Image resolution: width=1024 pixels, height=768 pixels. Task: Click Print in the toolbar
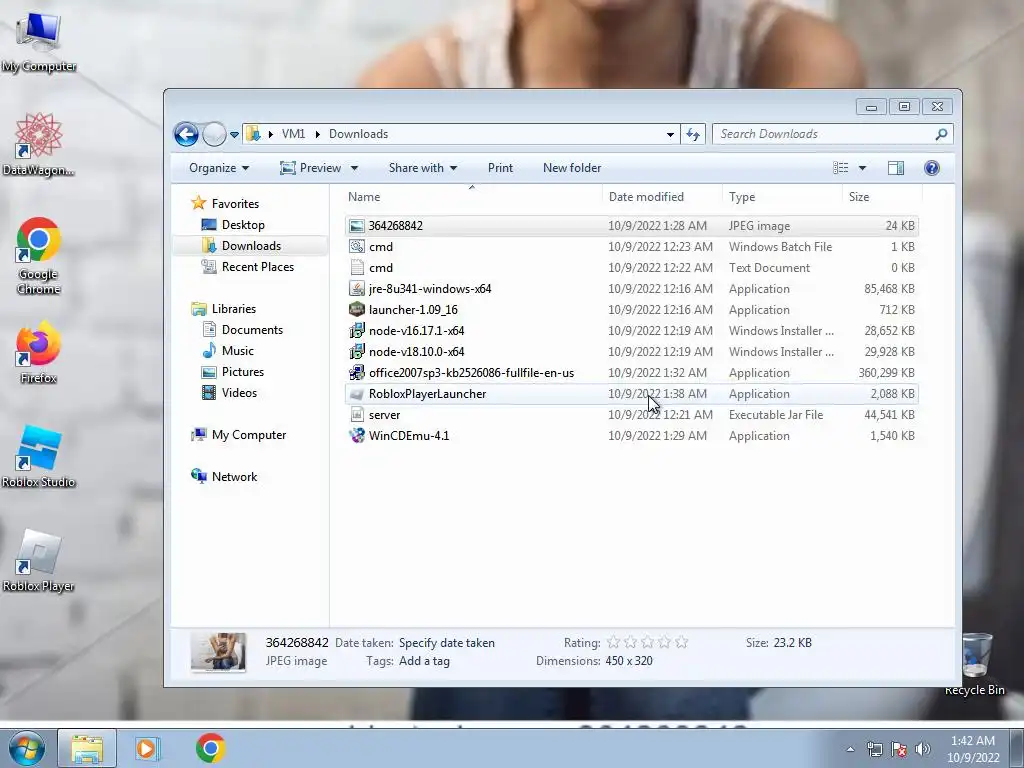pos(500,168)
